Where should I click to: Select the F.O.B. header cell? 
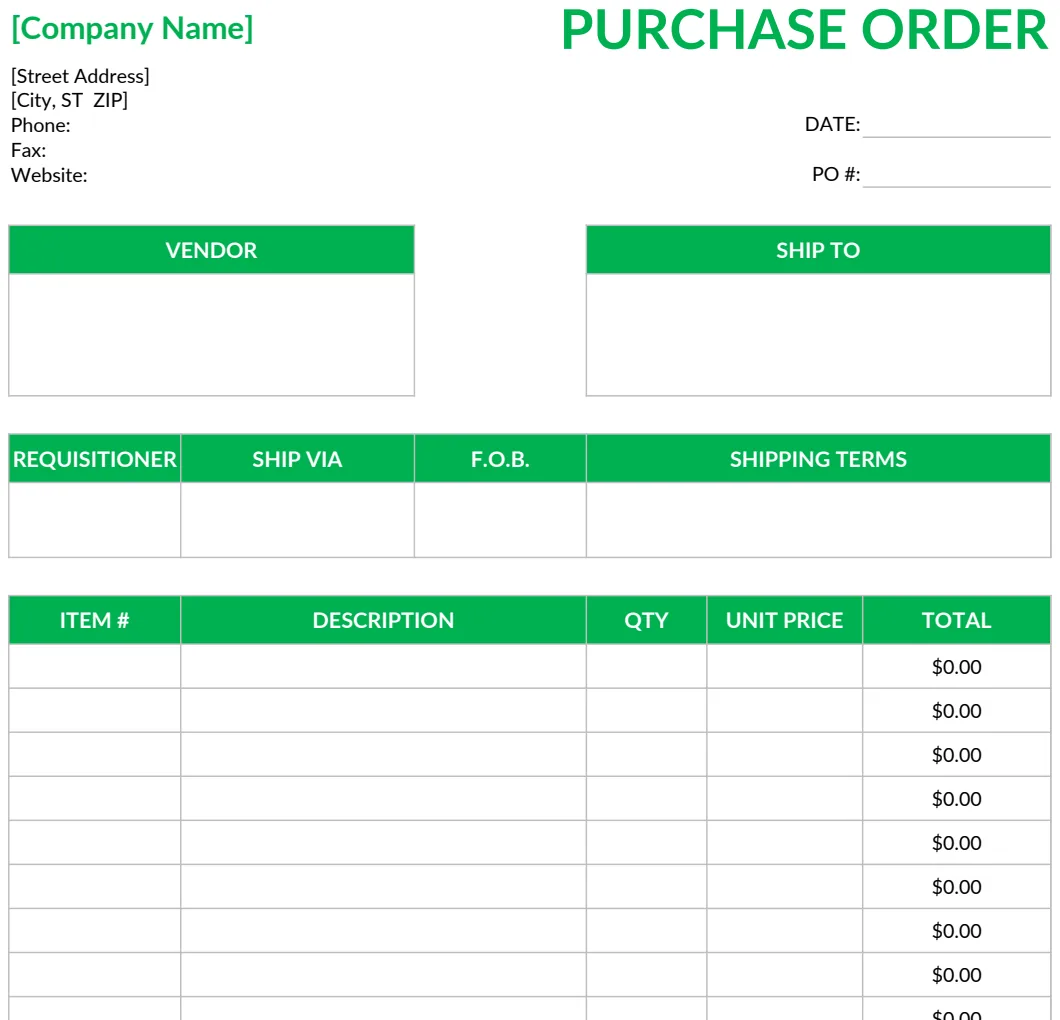500,459
